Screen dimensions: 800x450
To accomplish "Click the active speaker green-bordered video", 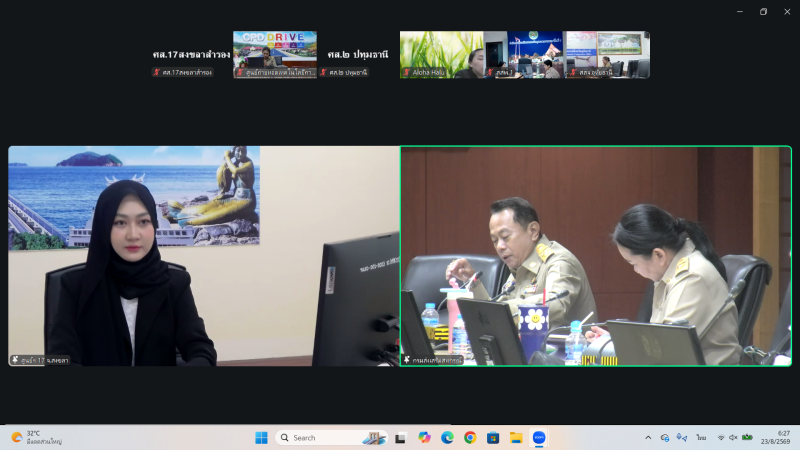I will 596,256.
